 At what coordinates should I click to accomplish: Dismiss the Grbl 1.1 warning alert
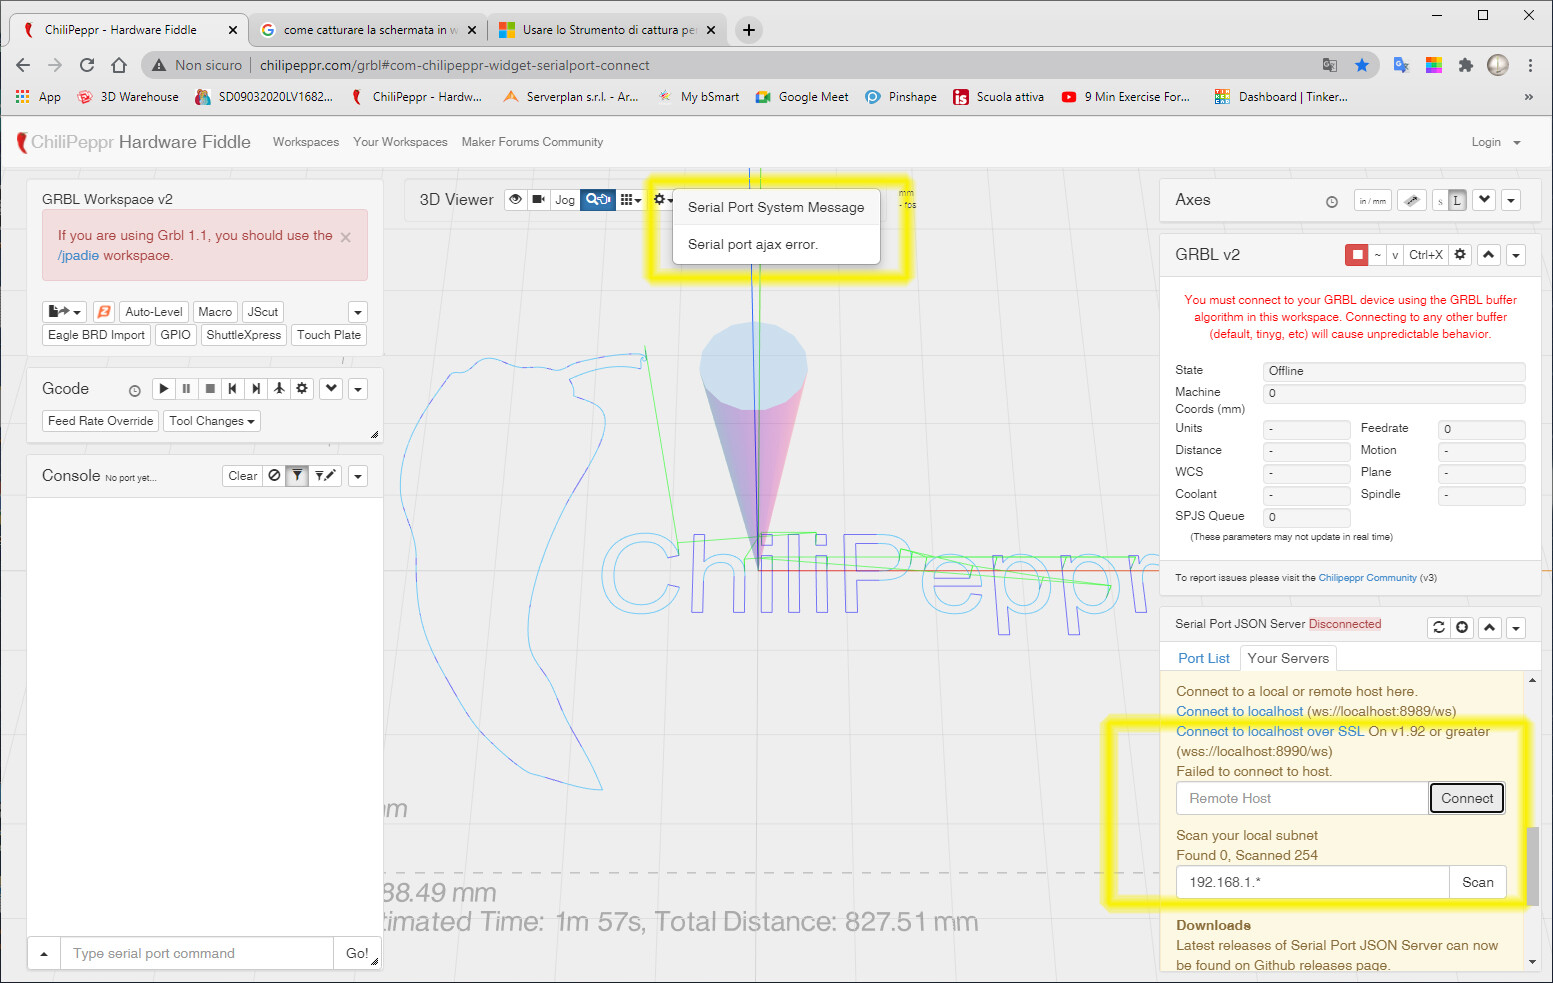(x=346, y=237)
